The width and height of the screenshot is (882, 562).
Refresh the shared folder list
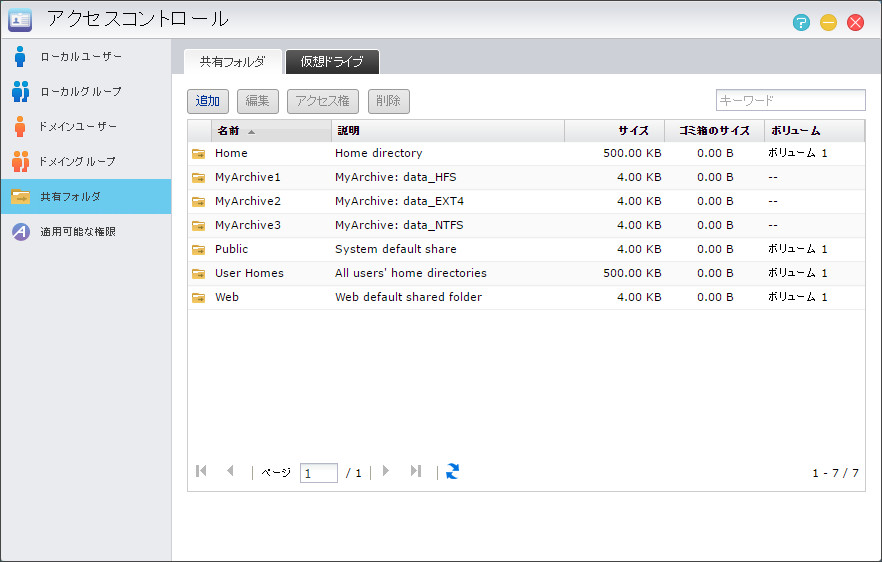(x=452, y=471)
